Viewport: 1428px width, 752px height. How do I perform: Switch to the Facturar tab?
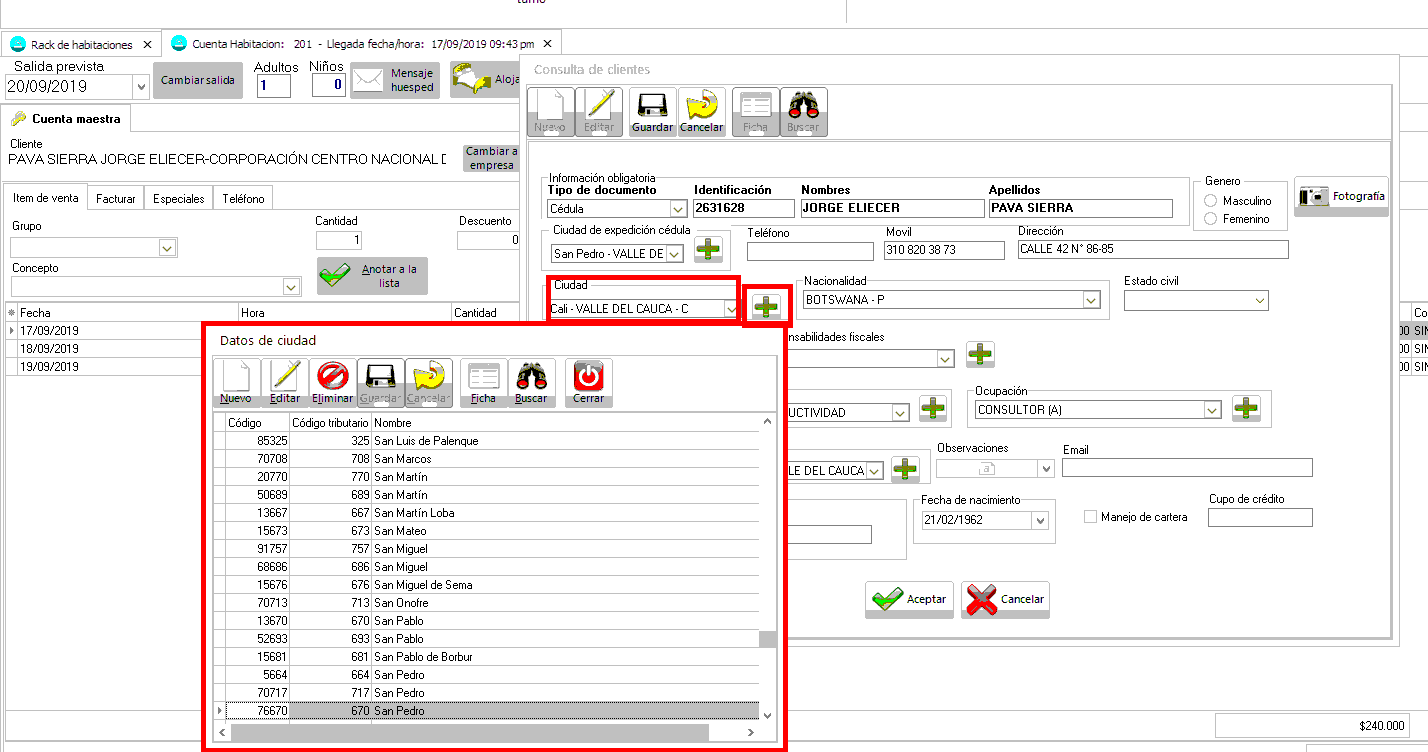[x=116, y=198]
